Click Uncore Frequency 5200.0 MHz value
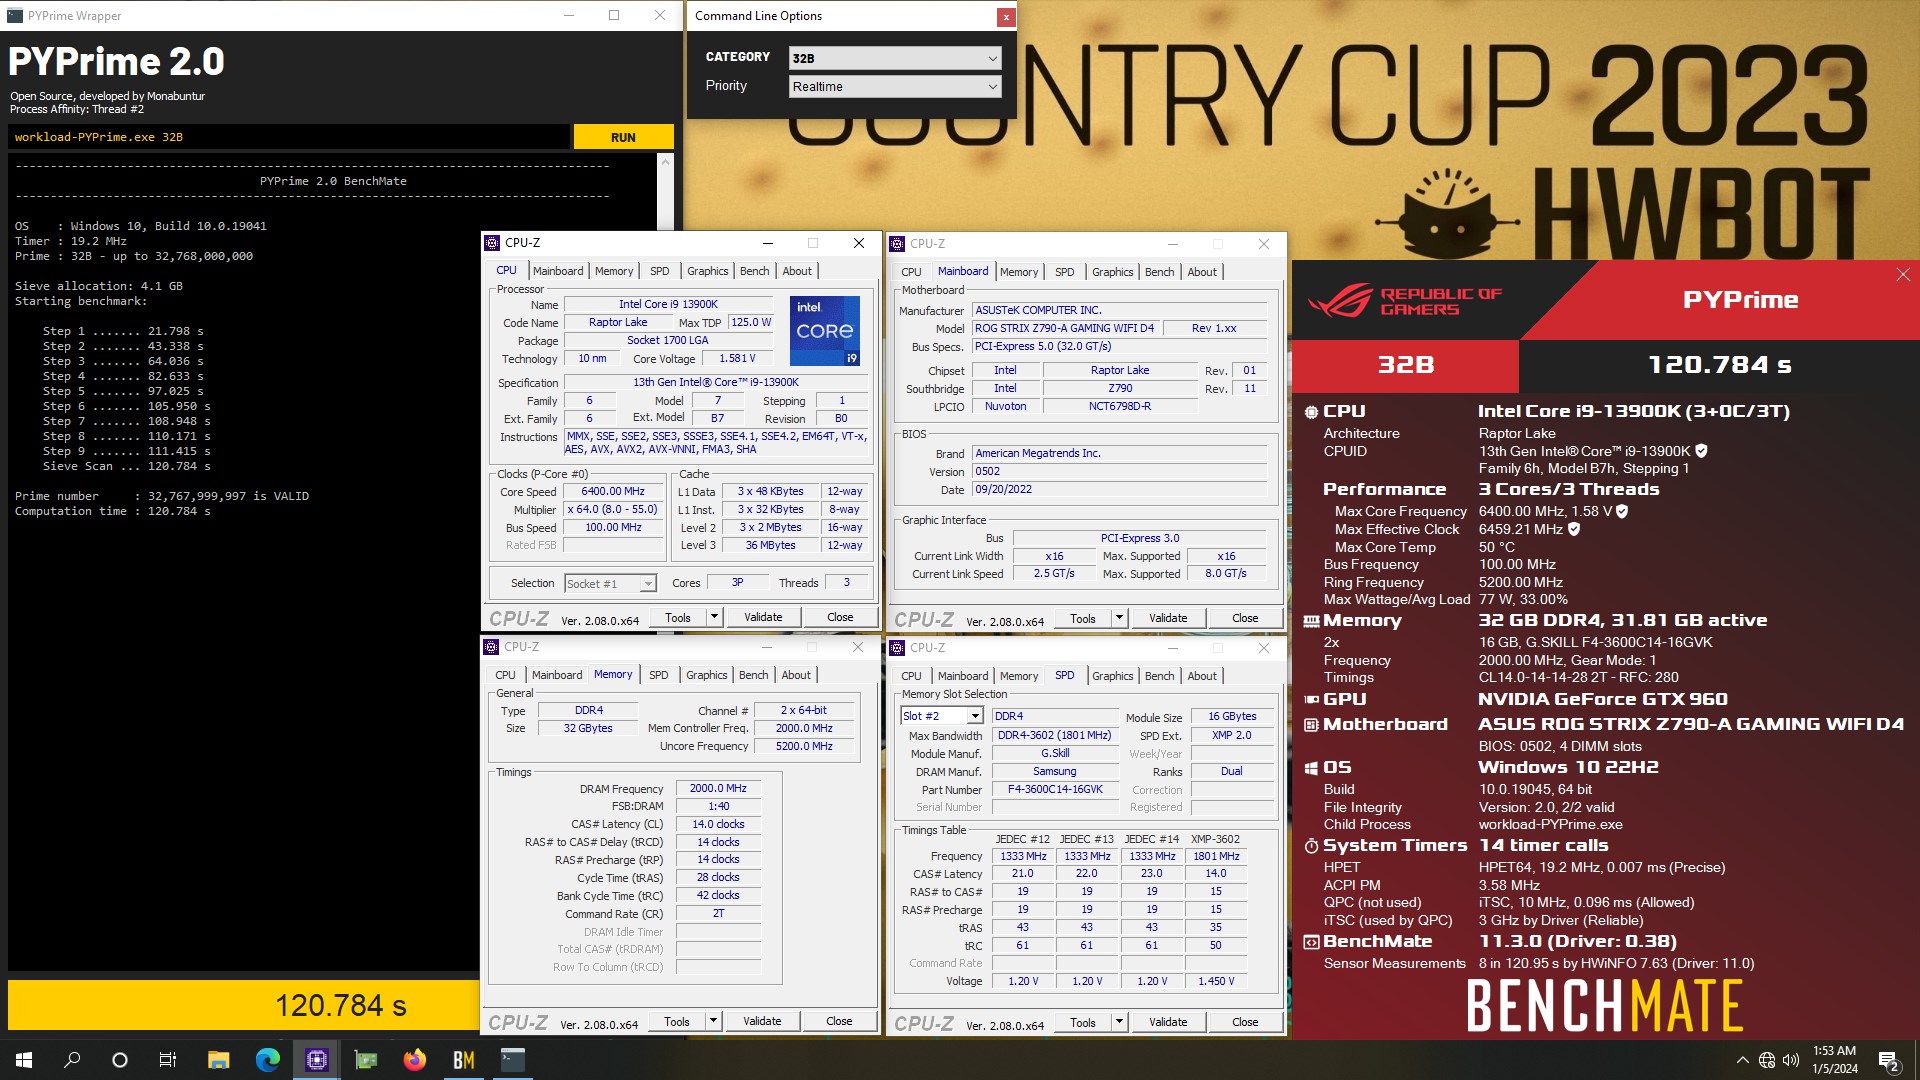This screenshot has width=1920, height=1080. click(804, 746)
